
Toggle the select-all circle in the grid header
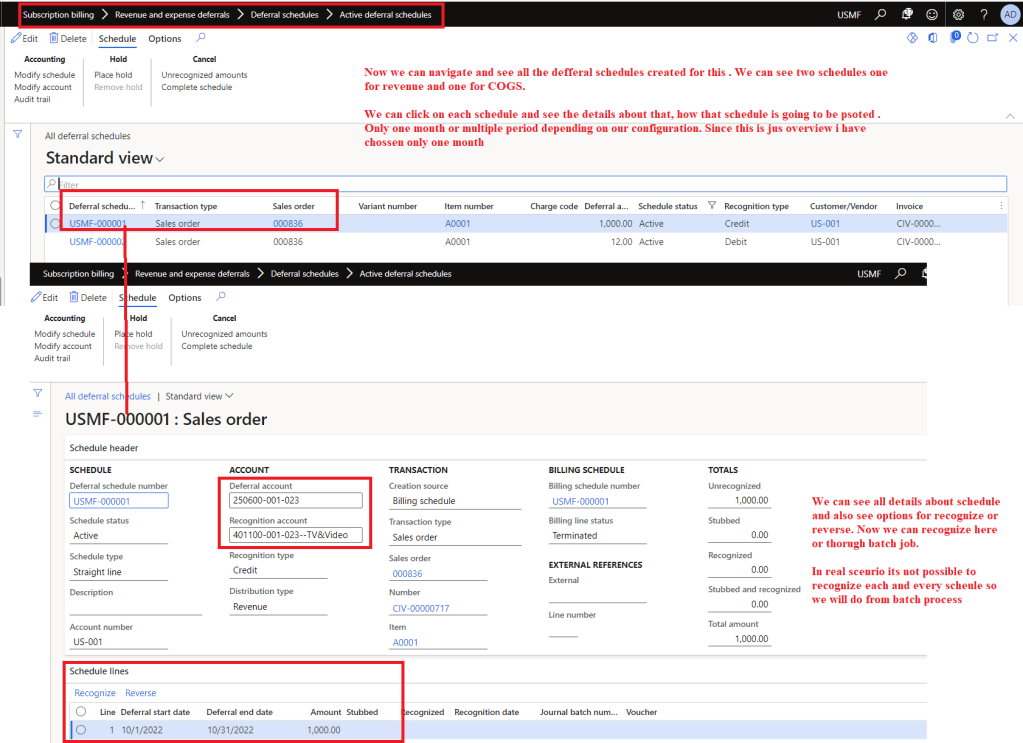click(55, 206)
